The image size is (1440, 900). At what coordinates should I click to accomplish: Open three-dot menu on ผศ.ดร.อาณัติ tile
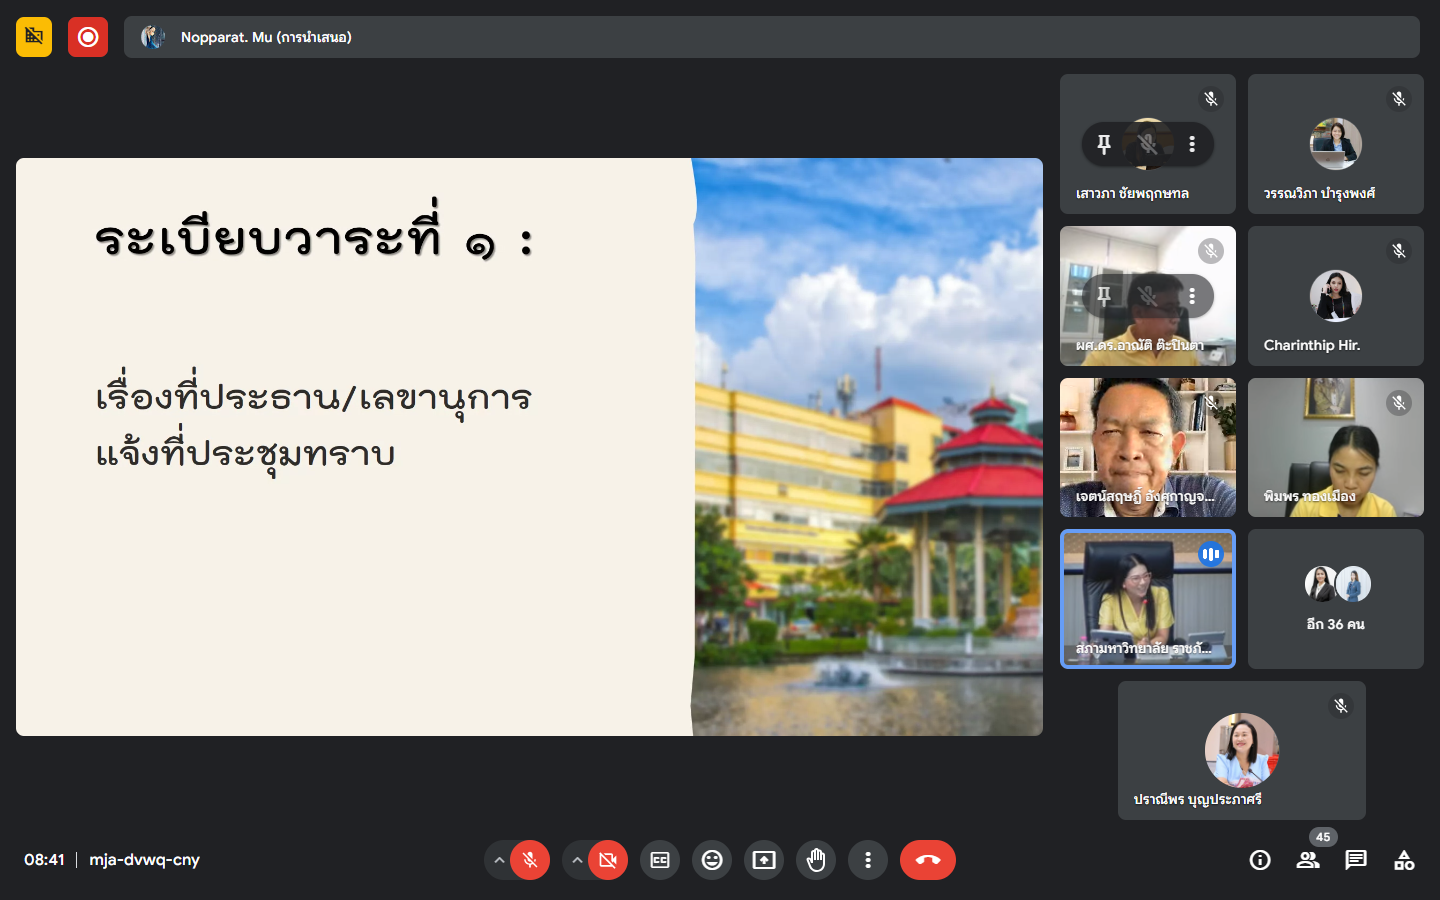click(x=1192, y=296)
